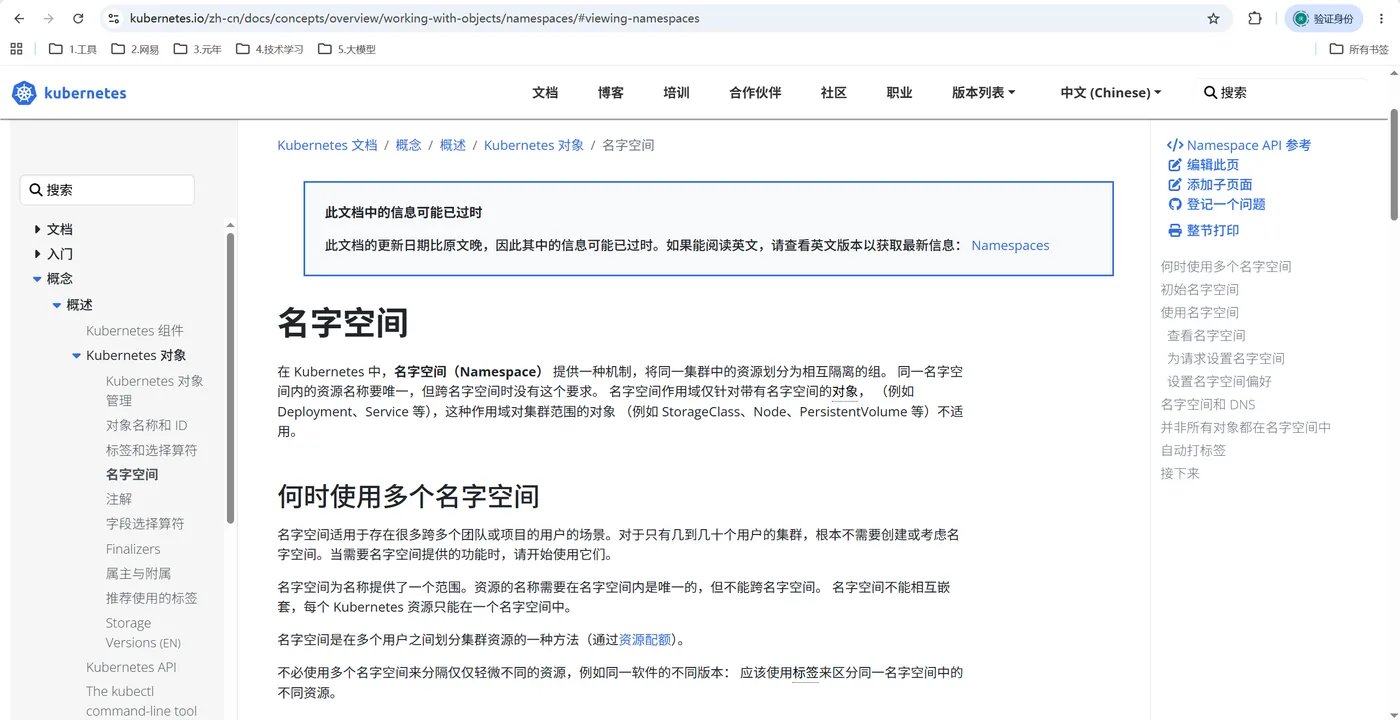
Task: Open 推荐使用的标签 in the sidebar
Action: click(152, 598)
